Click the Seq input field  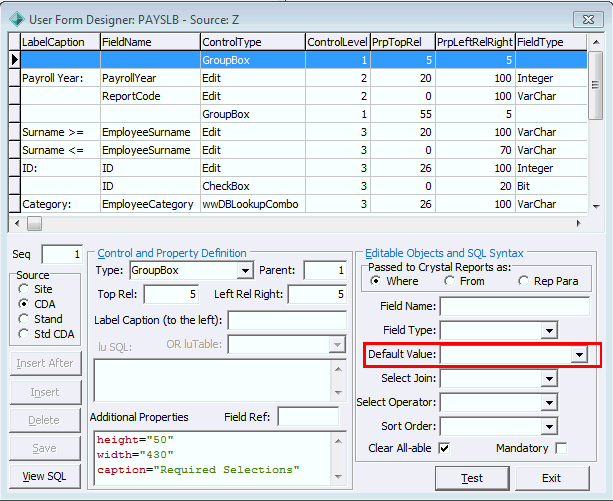[62, 254]
